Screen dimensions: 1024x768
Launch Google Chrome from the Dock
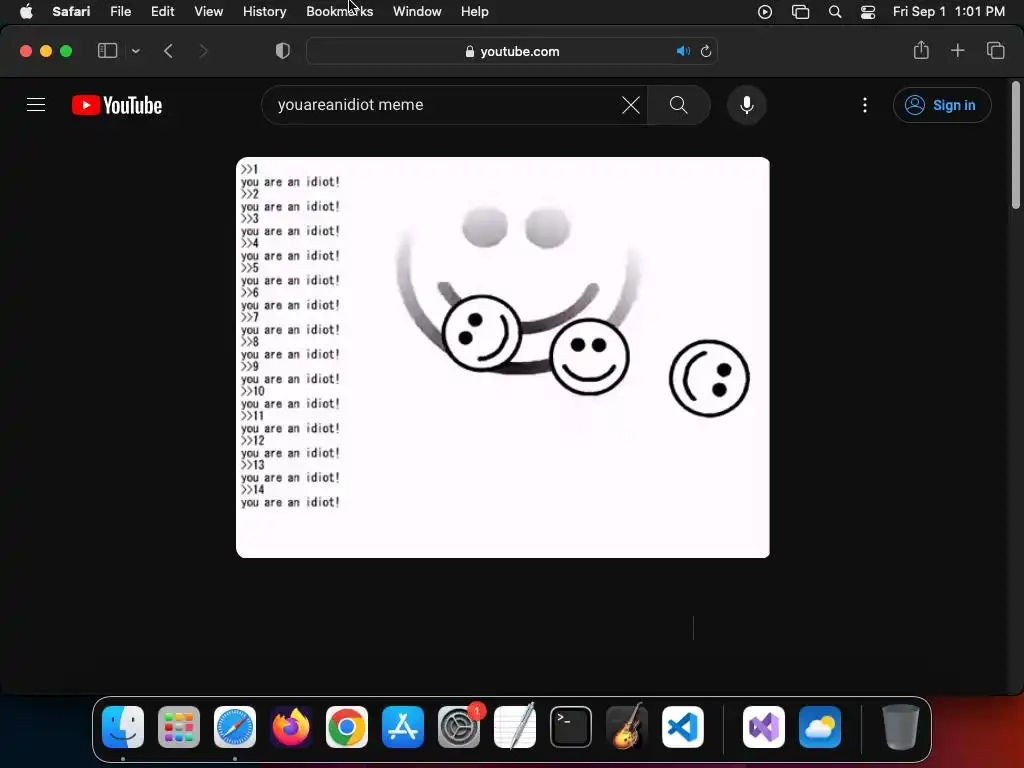click(347, 727)
